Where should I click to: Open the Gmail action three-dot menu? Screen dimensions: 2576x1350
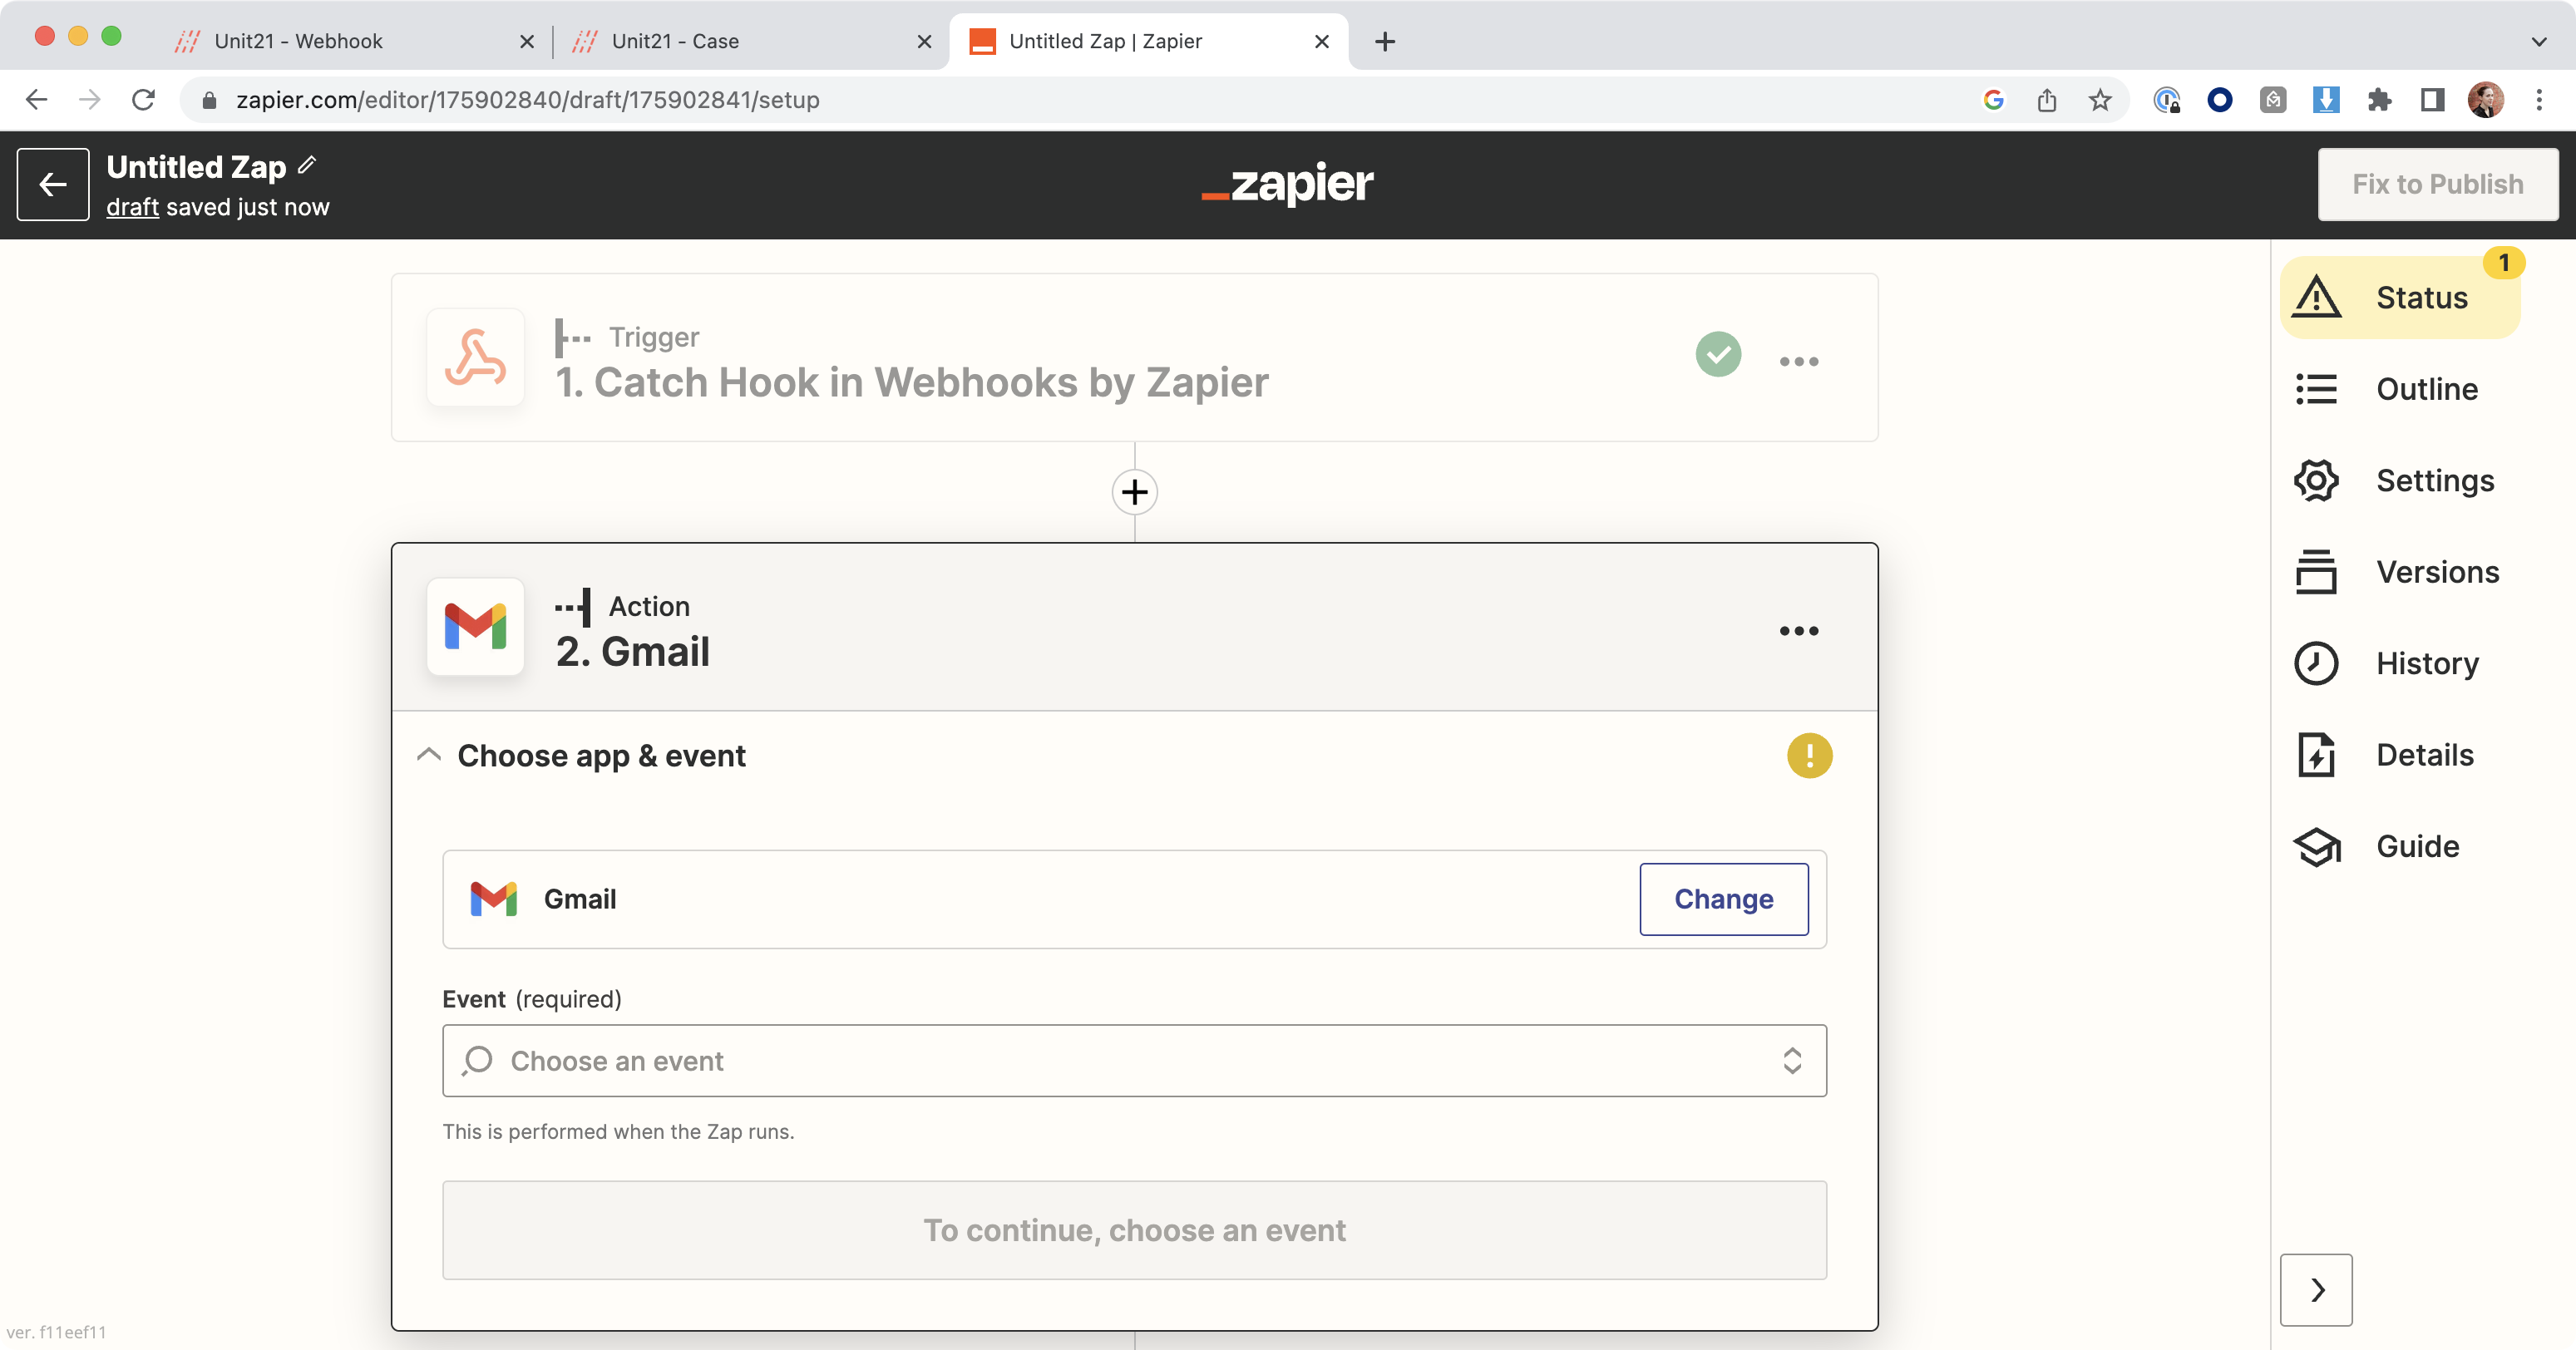1798,631
